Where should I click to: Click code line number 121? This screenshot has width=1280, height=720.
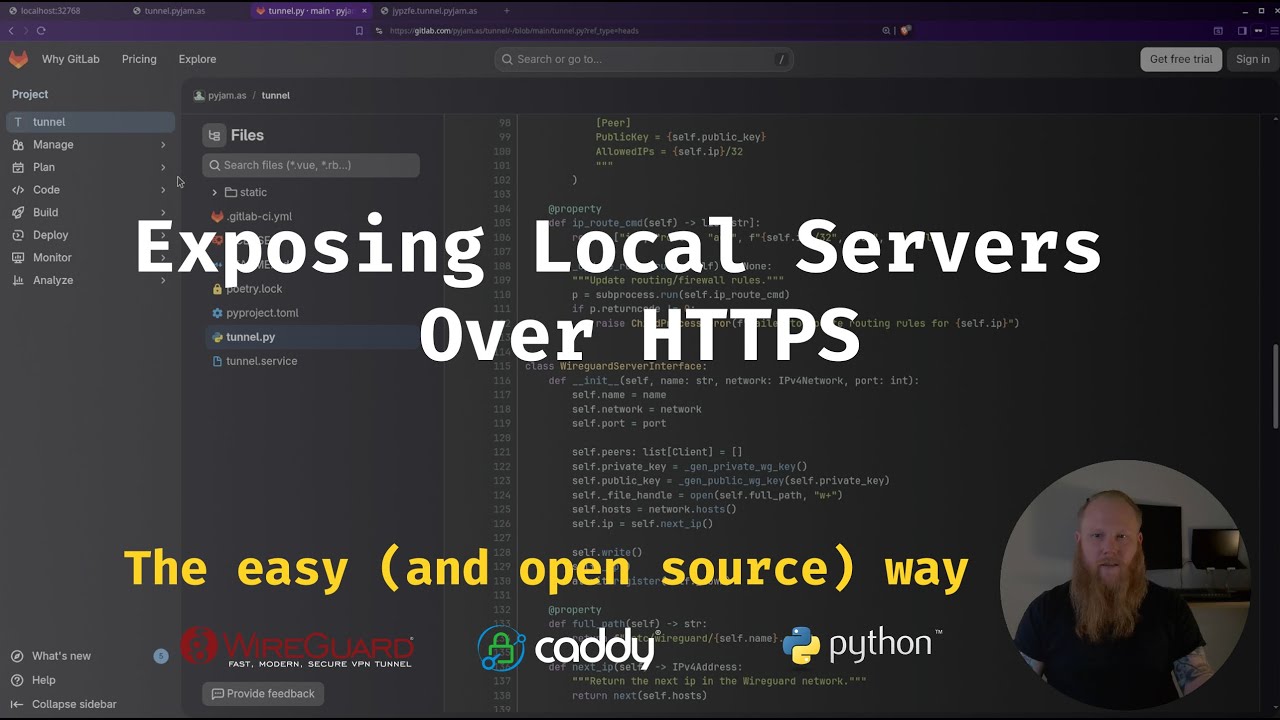[502, 452]
